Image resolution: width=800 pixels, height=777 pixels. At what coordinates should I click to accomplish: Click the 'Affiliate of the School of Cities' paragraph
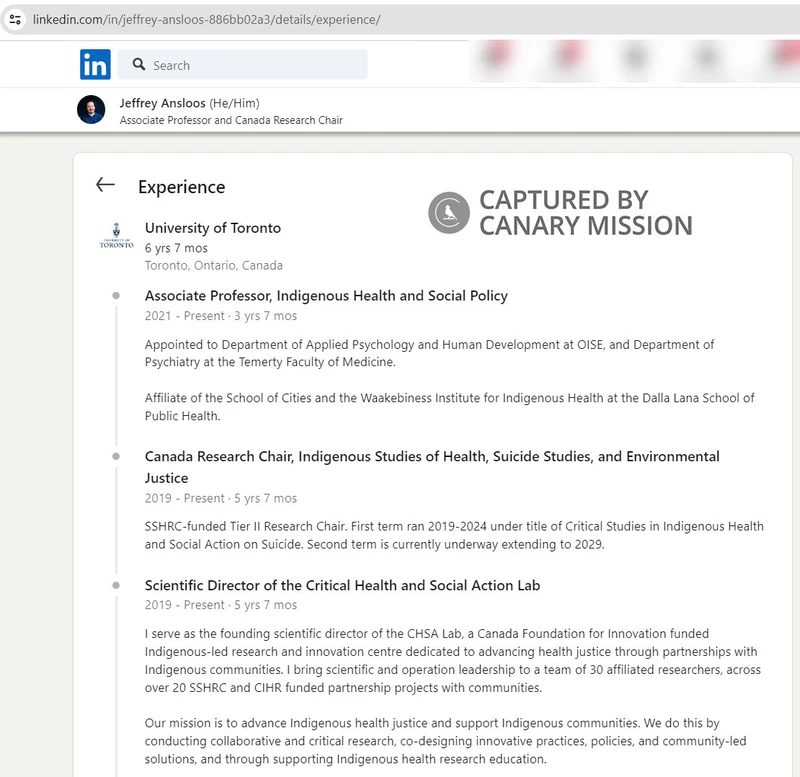(x=449, y=407)
